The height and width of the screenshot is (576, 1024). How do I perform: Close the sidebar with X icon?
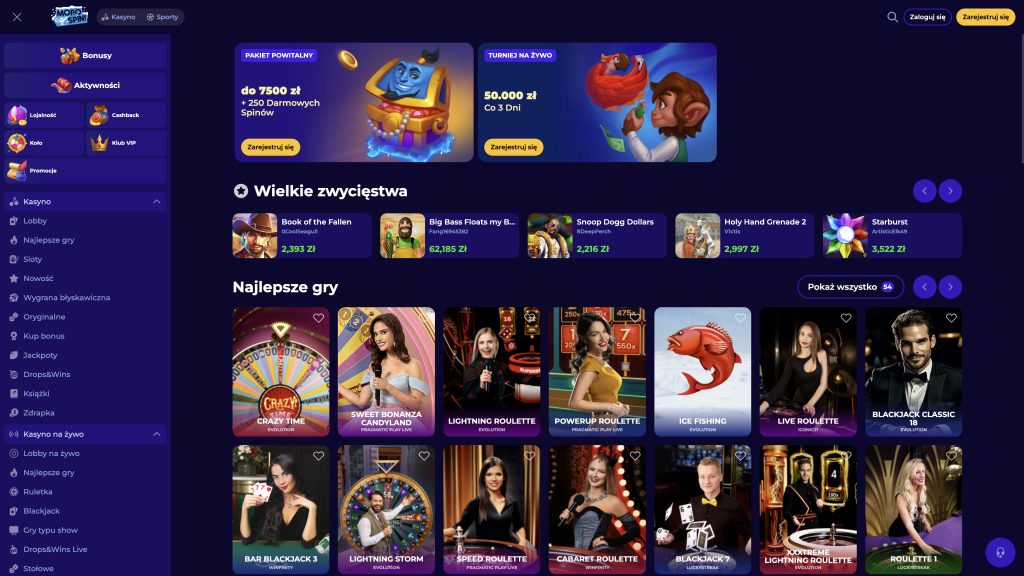(17, 17)
